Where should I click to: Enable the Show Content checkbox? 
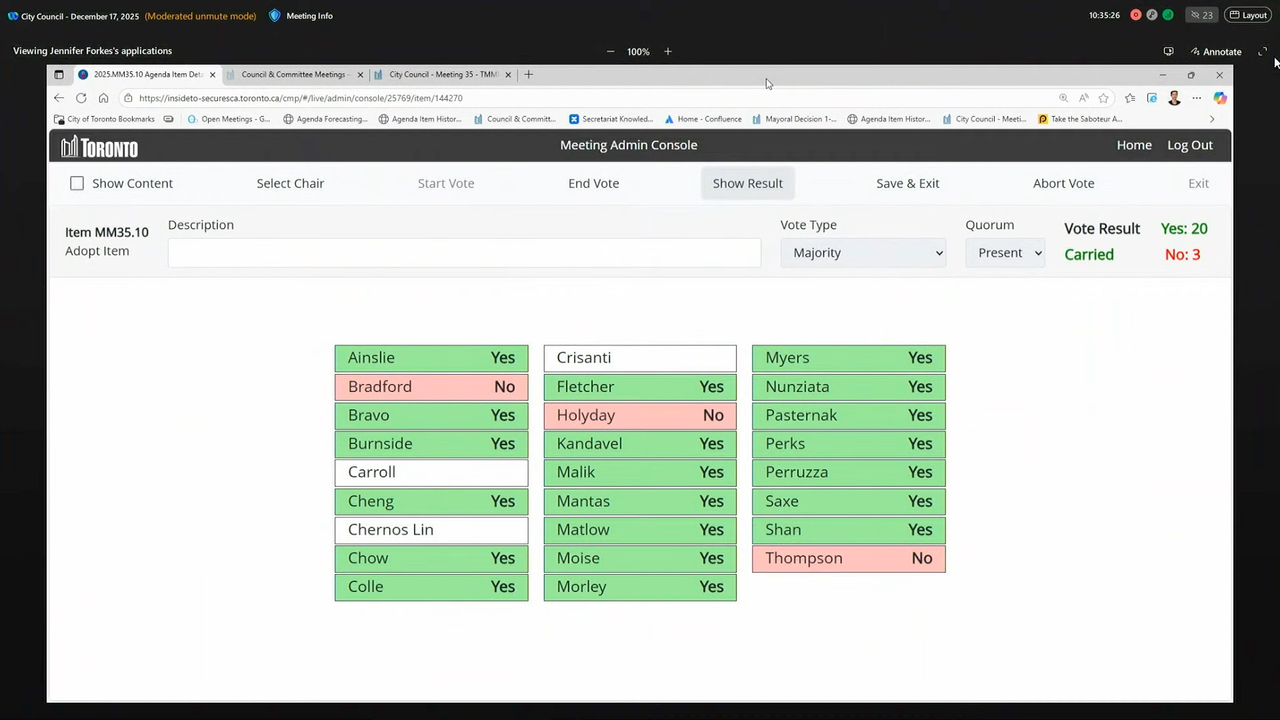coord(77,183)
